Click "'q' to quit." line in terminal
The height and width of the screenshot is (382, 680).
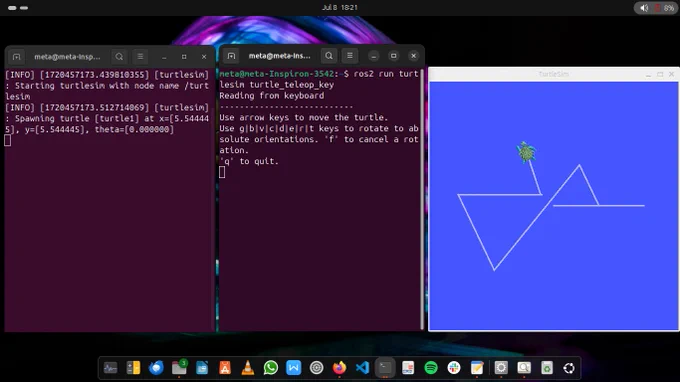coord(249,161)
